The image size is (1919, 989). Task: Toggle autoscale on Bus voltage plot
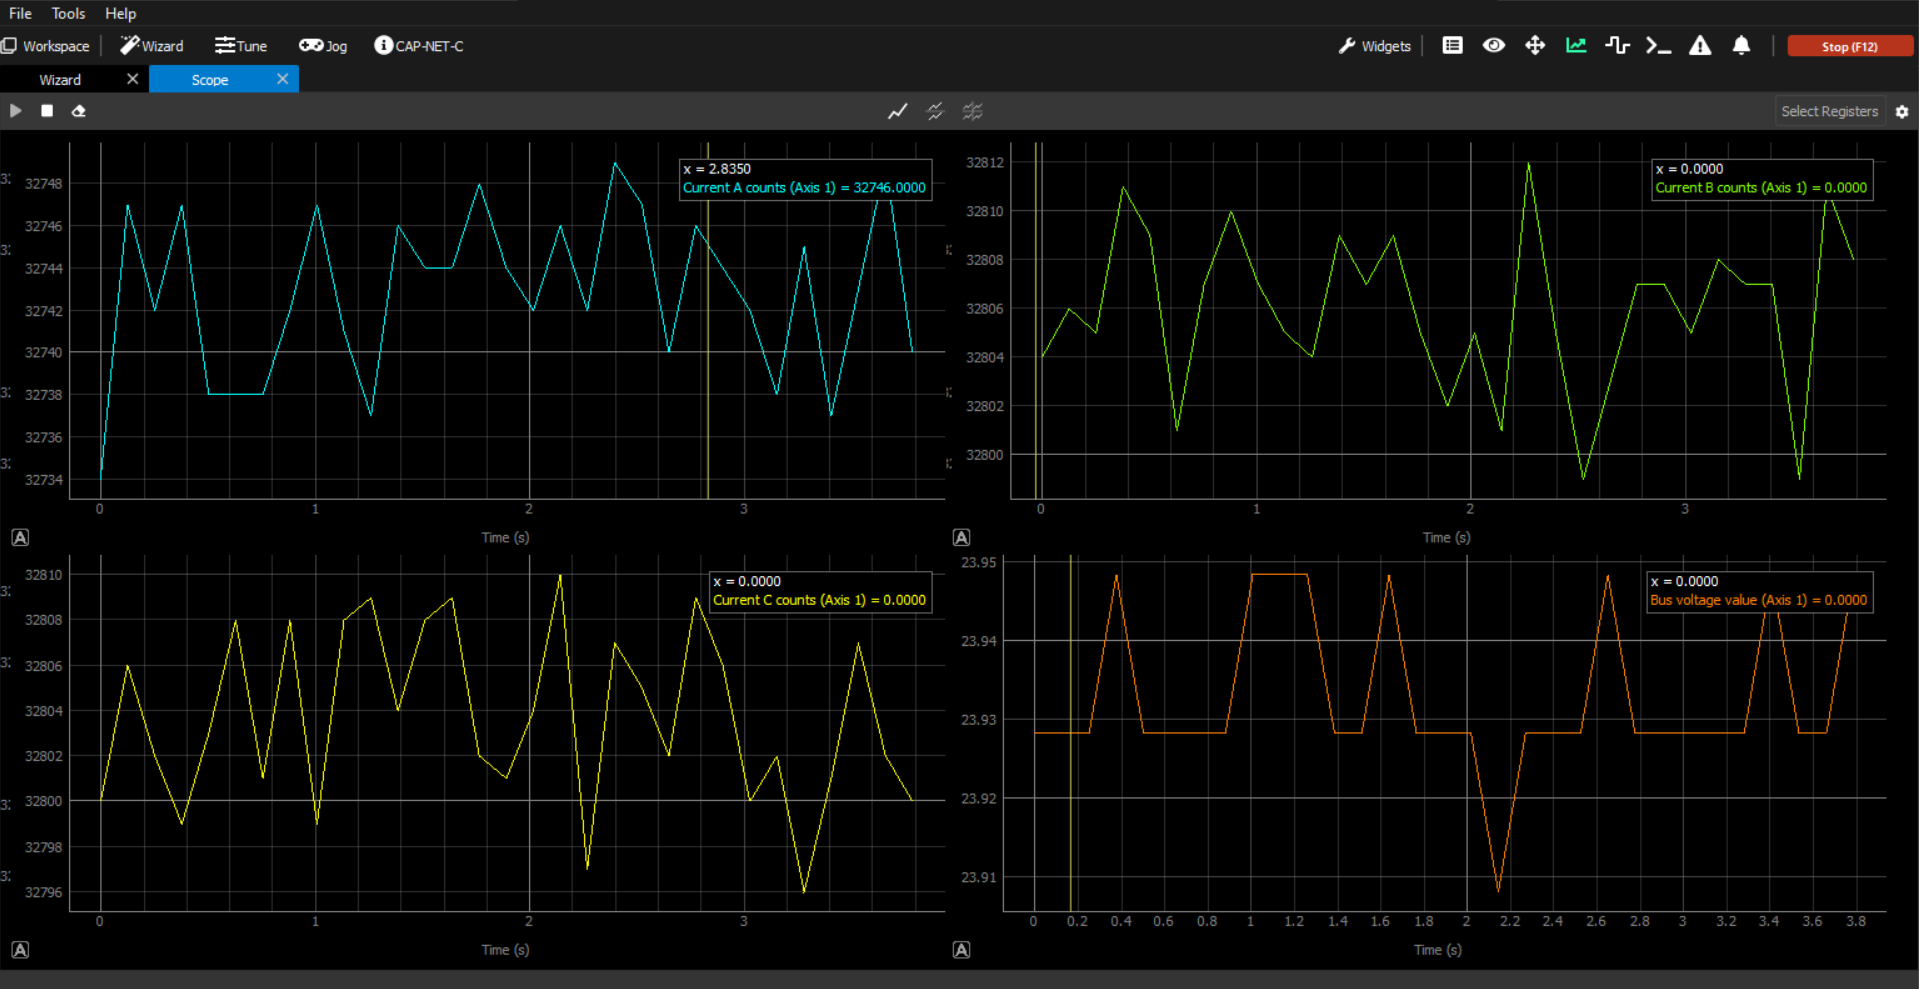click(x=961, y=950)
